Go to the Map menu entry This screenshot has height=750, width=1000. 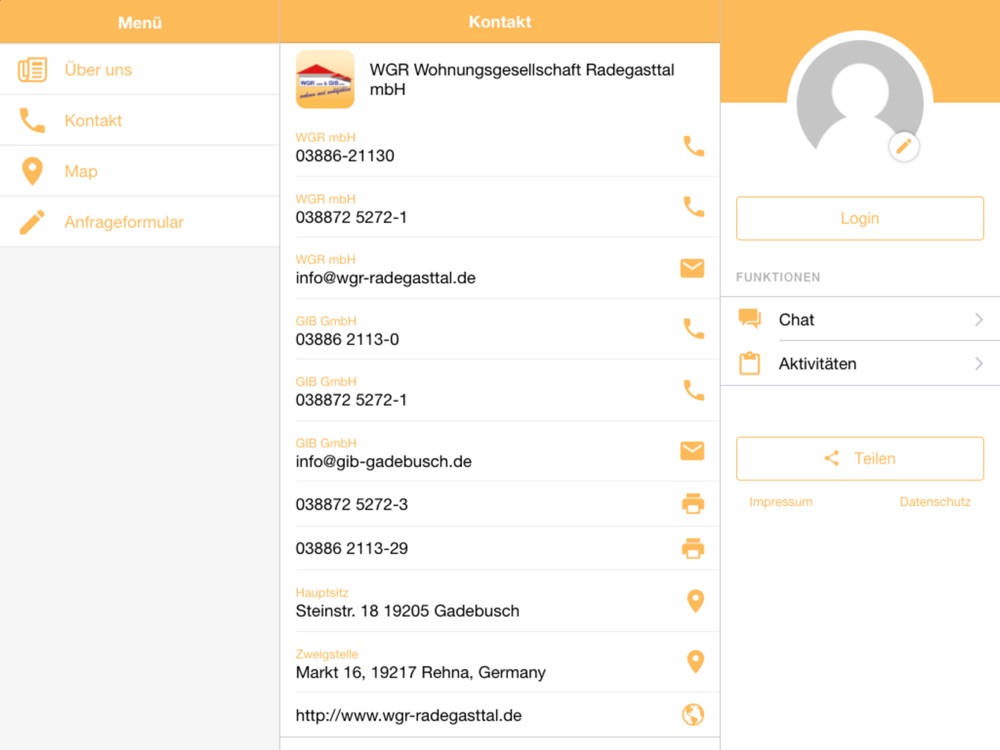click(x=140, y=171)
